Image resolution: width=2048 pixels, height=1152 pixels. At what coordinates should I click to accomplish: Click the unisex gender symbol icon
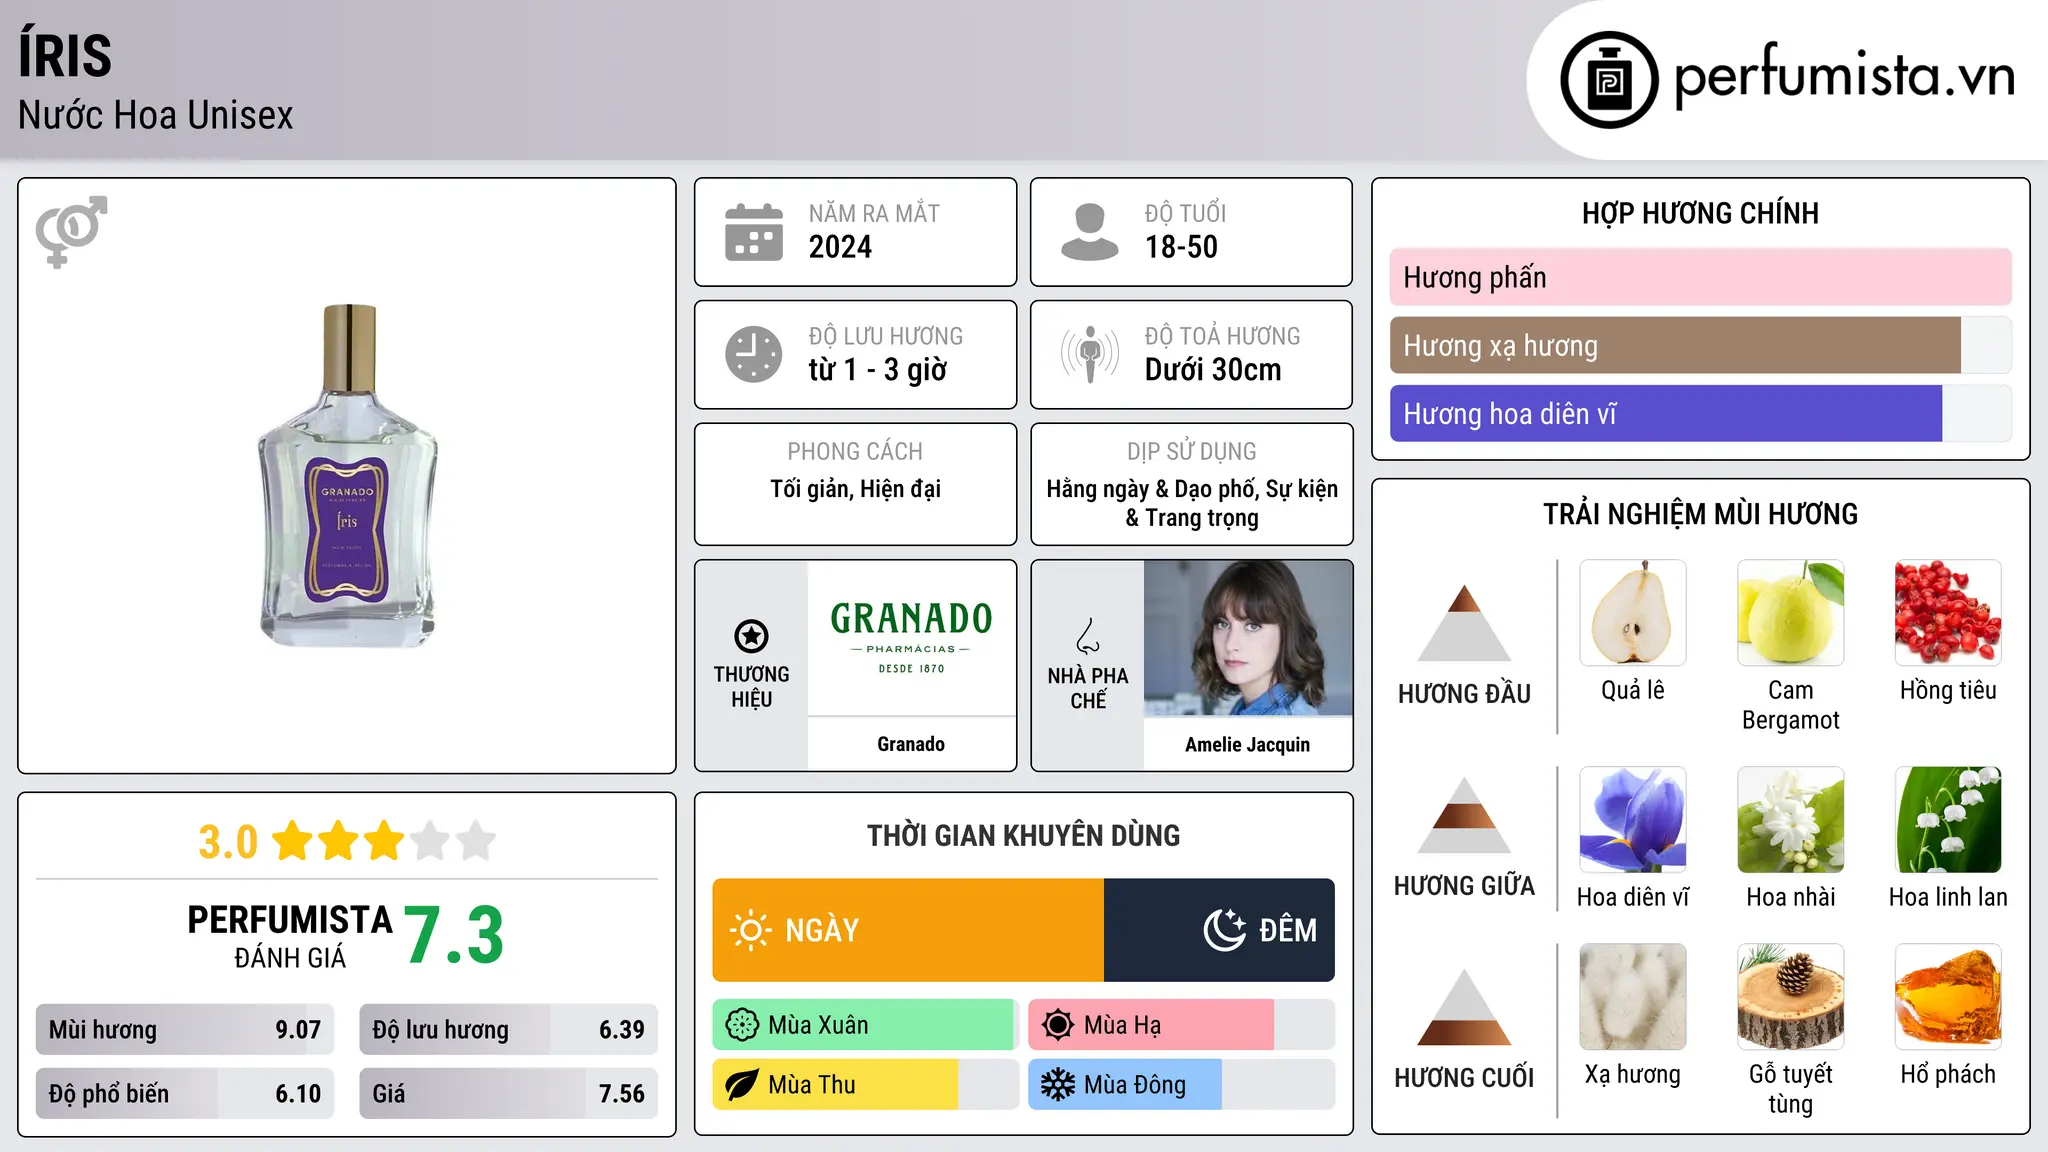(x=71, y=231)
